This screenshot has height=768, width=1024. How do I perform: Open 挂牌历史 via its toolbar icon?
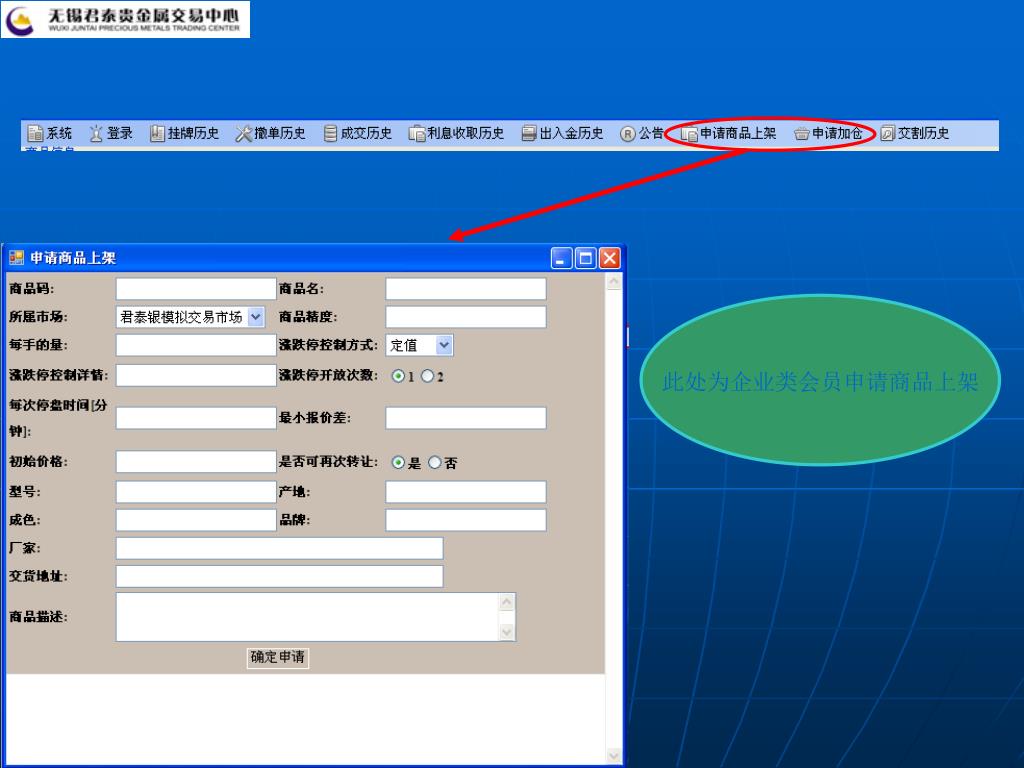click(x=157, y=133)
